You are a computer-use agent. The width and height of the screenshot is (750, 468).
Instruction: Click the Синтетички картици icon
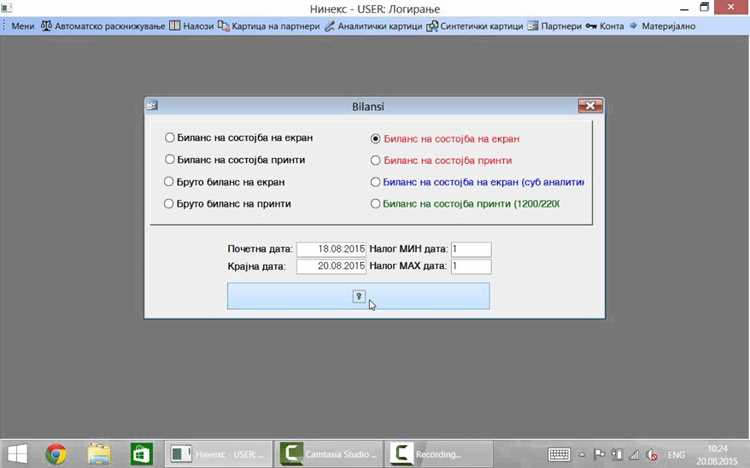(432, 26)
